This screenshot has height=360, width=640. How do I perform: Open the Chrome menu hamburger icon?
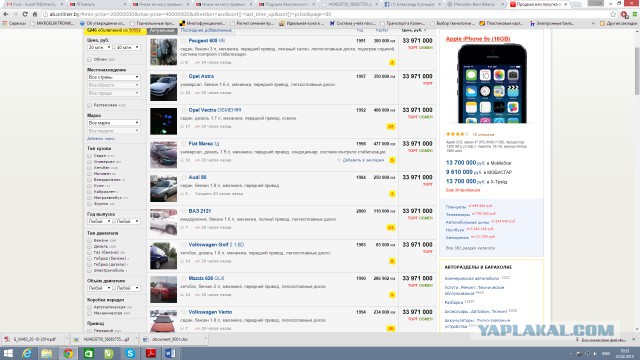(635, 14)
